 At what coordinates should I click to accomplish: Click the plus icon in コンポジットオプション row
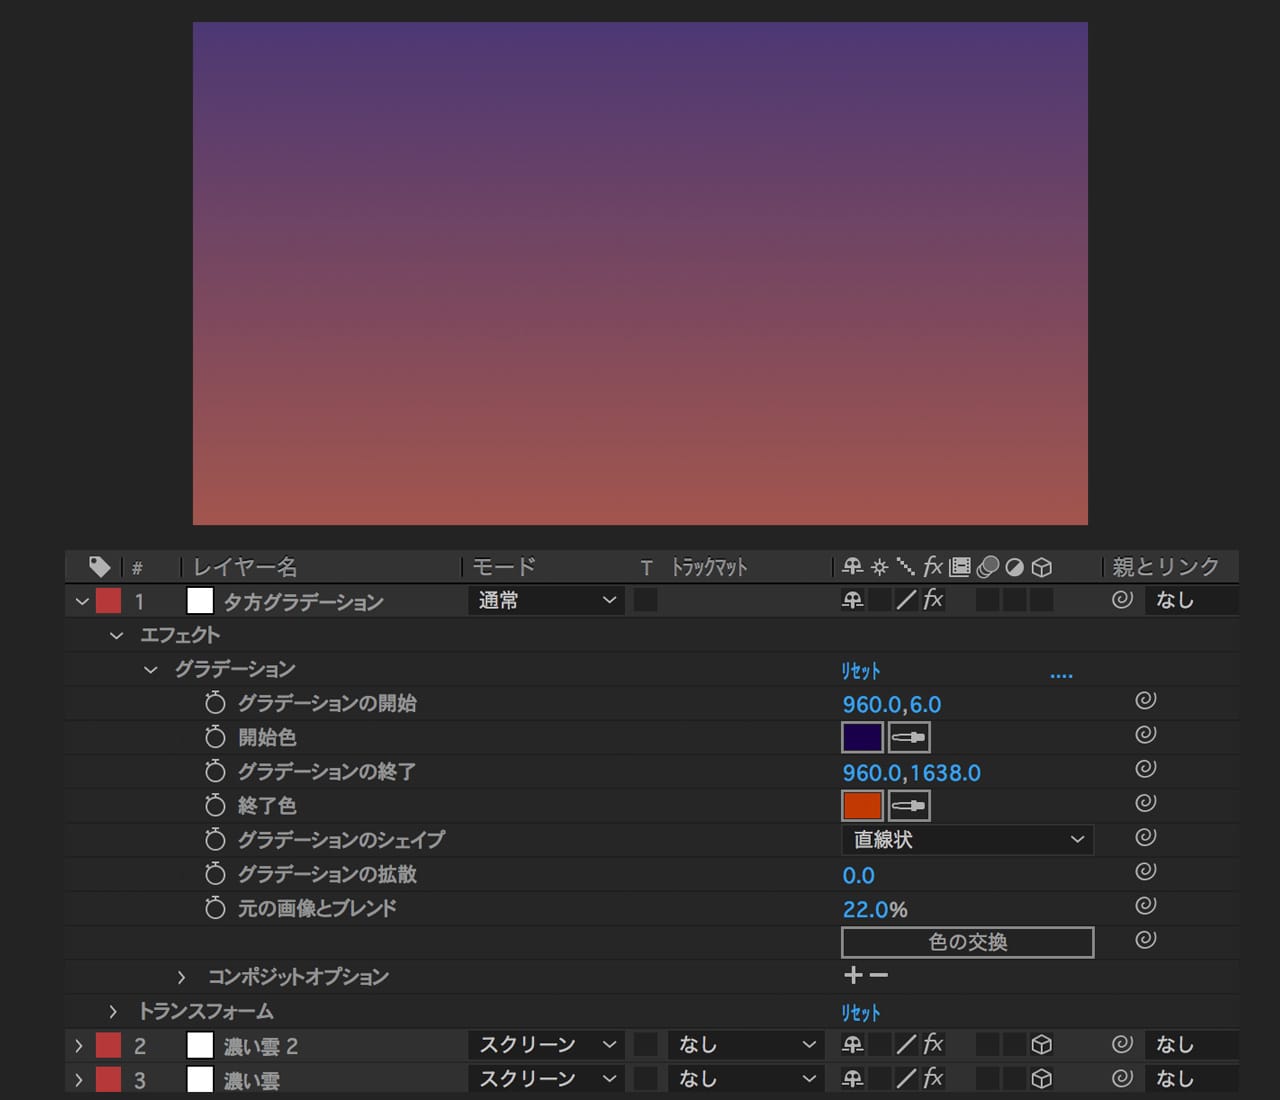[853, 975]
